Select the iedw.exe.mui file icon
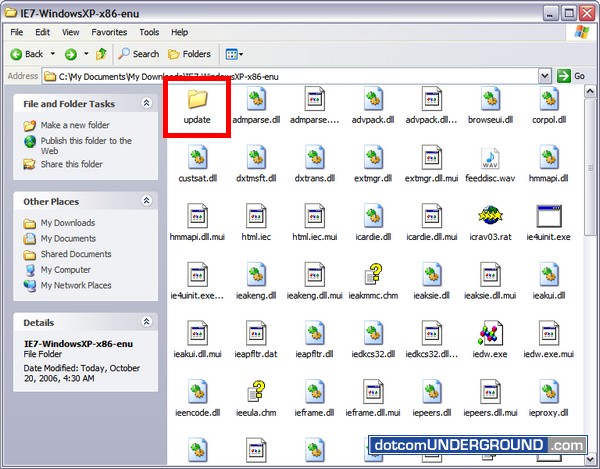Screen dimensions: 600x469 coord(549,333)
